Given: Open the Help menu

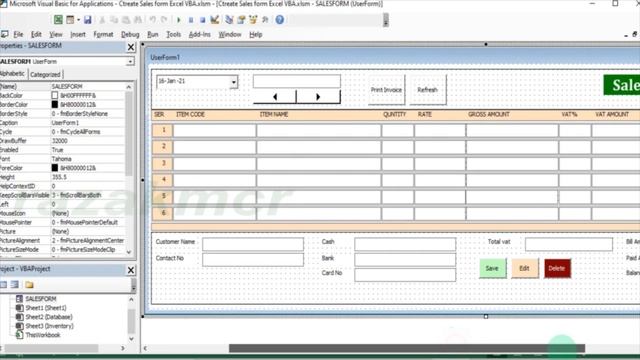Looking at the screenshot, I should coord(256,35).
